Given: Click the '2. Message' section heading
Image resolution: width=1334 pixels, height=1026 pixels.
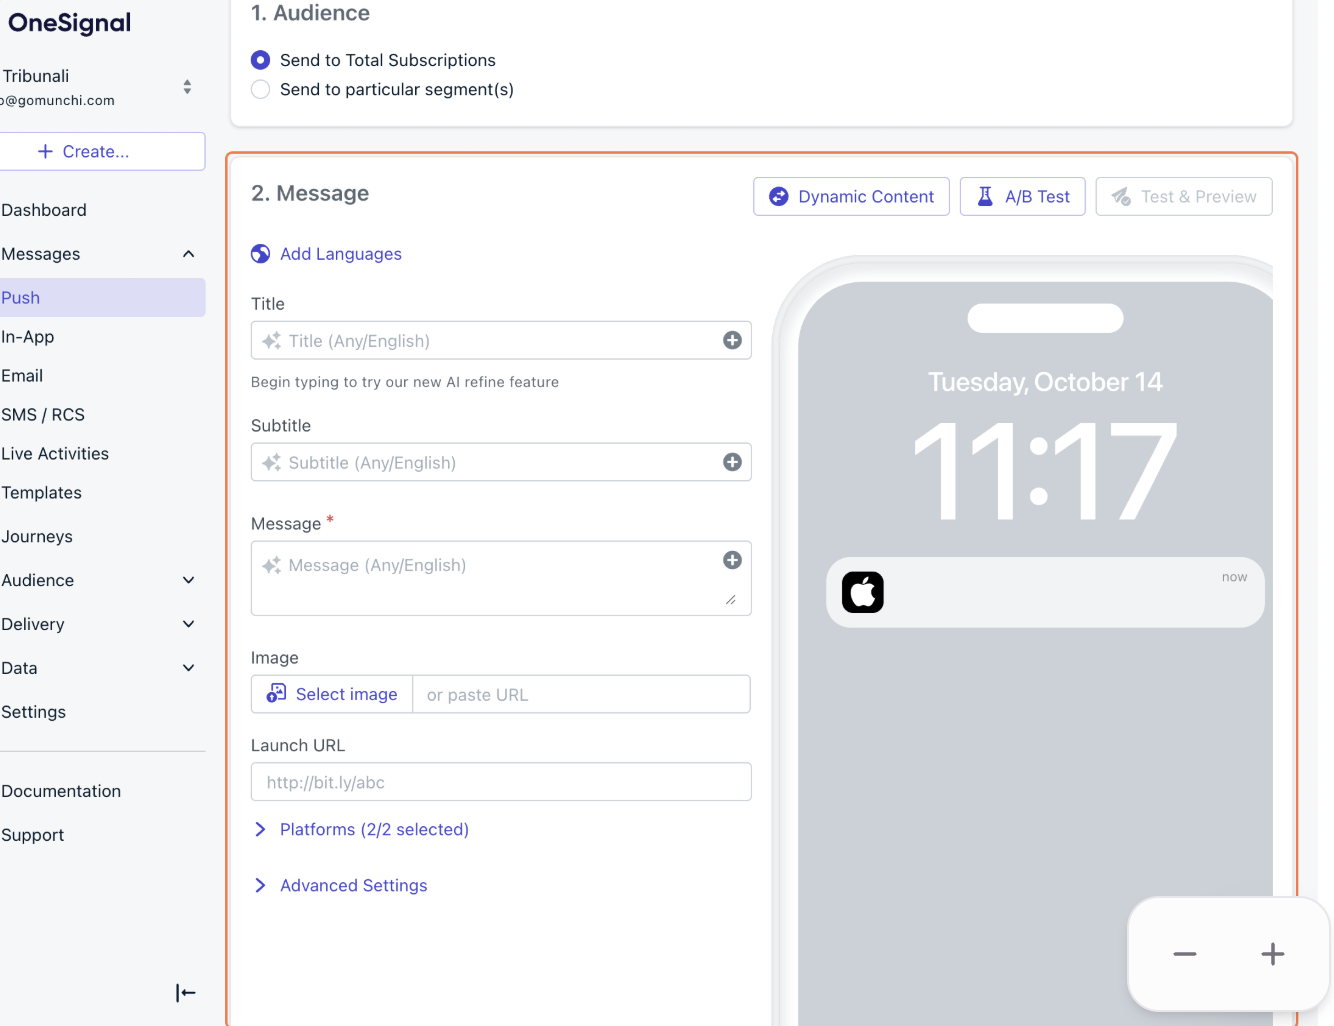Looking at the screenshot, I should coord(310,194).
